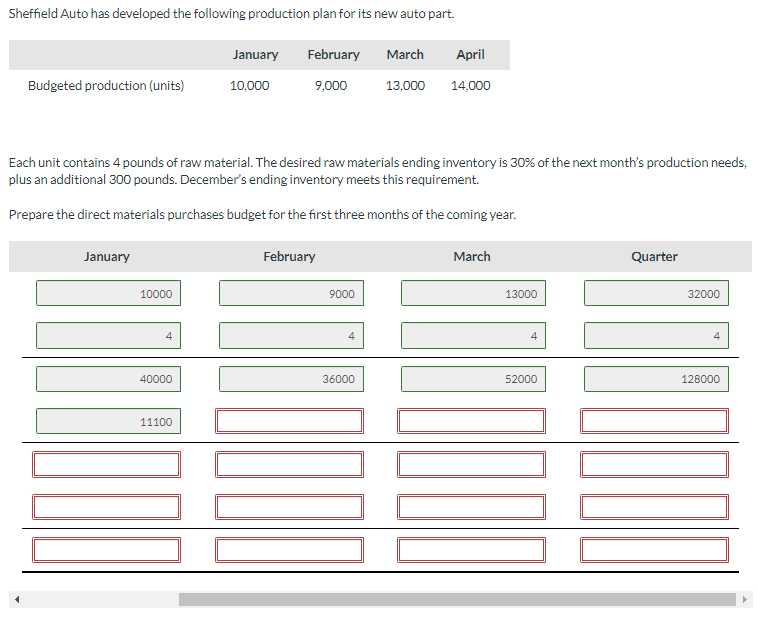Click the March input showing 13000
The width and height of the screenshot is (758, 629).
pos(473,293)
